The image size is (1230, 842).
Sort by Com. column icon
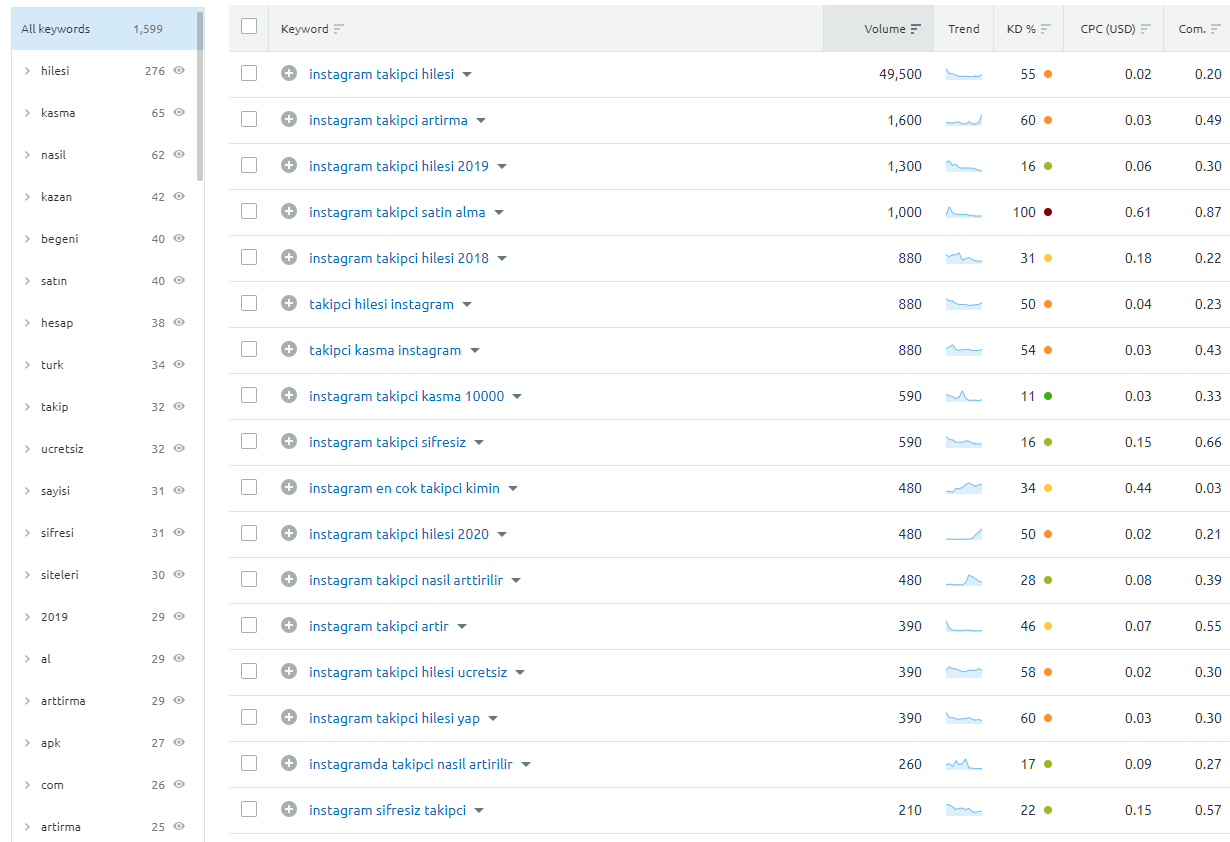click(x=1215, y=29)
